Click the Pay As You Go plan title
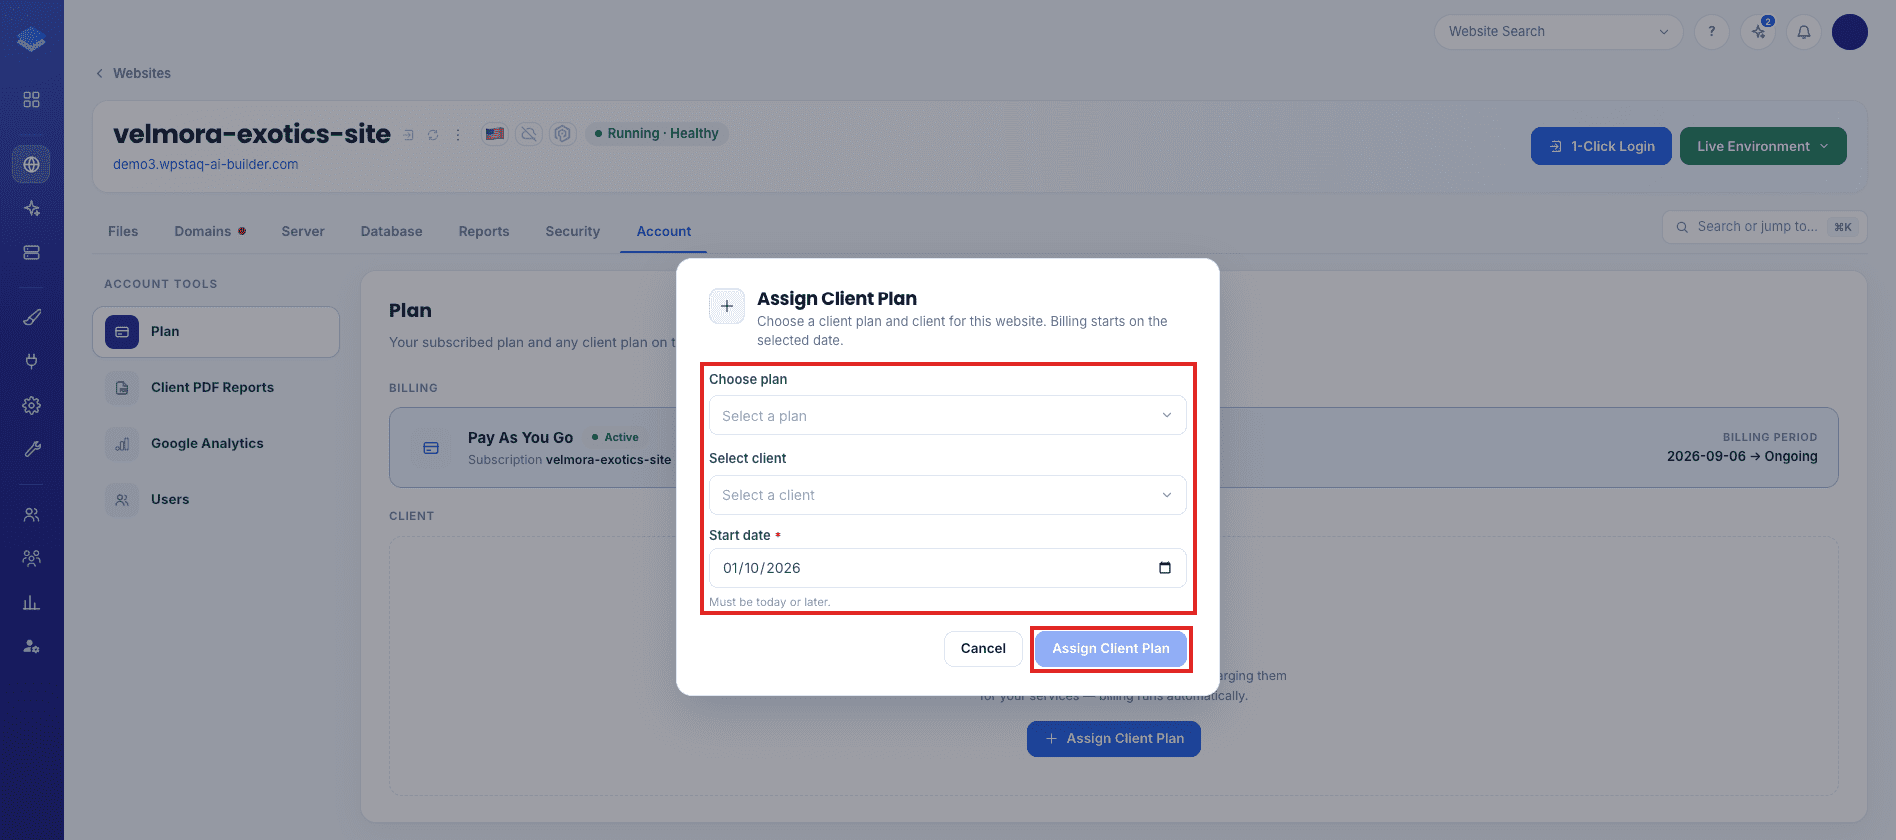 tap(520, 437)
